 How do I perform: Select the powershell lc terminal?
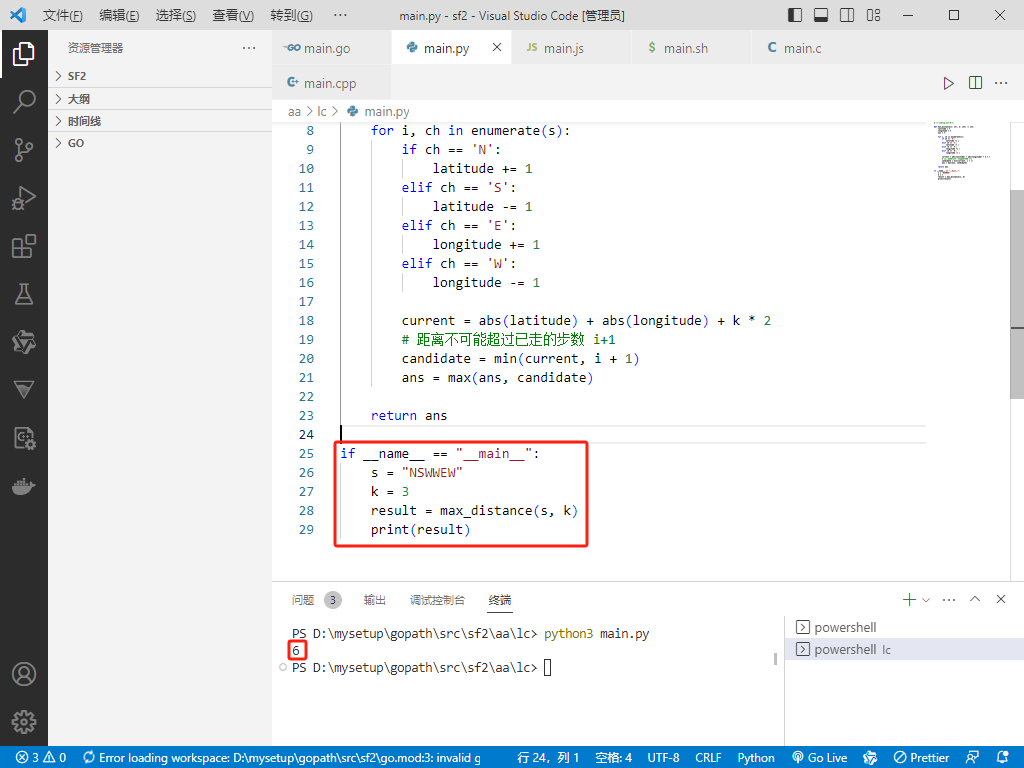904,649
